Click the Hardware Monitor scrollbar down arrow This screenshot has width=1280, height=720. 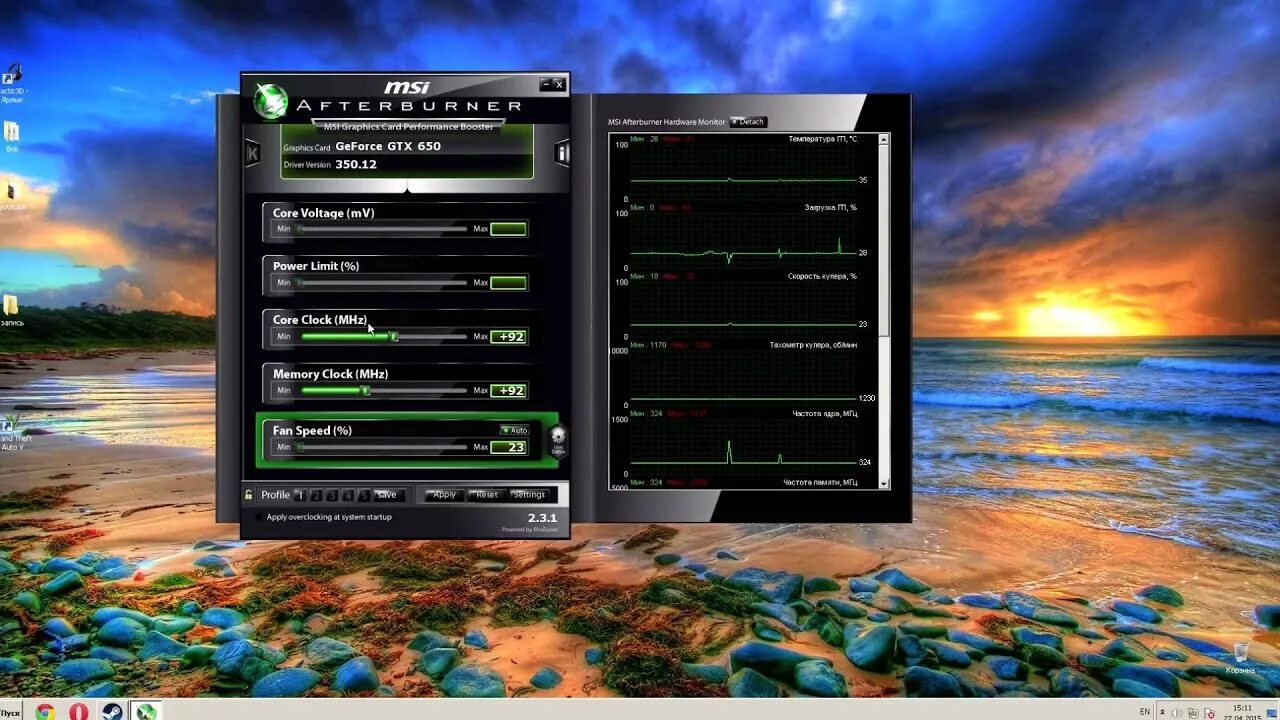(883, 483)
